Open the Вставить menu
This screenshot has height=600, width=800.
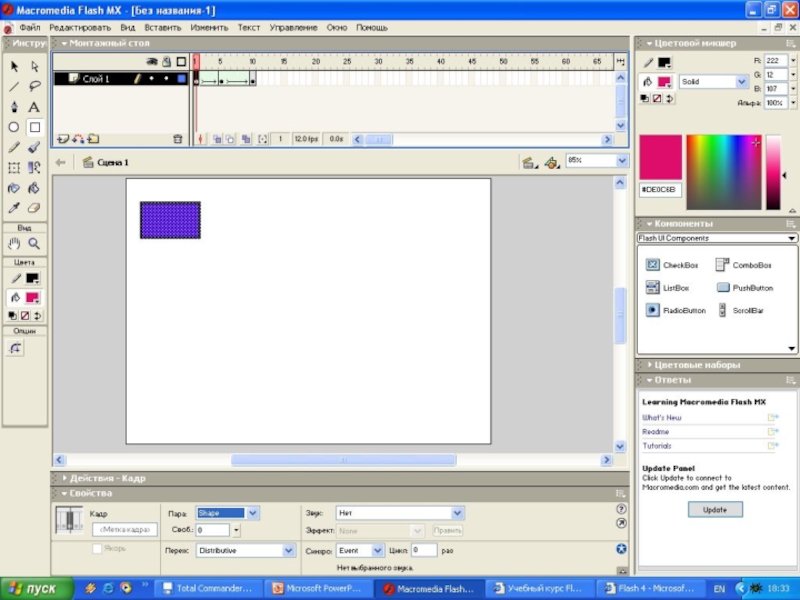(x=162, y=28)
